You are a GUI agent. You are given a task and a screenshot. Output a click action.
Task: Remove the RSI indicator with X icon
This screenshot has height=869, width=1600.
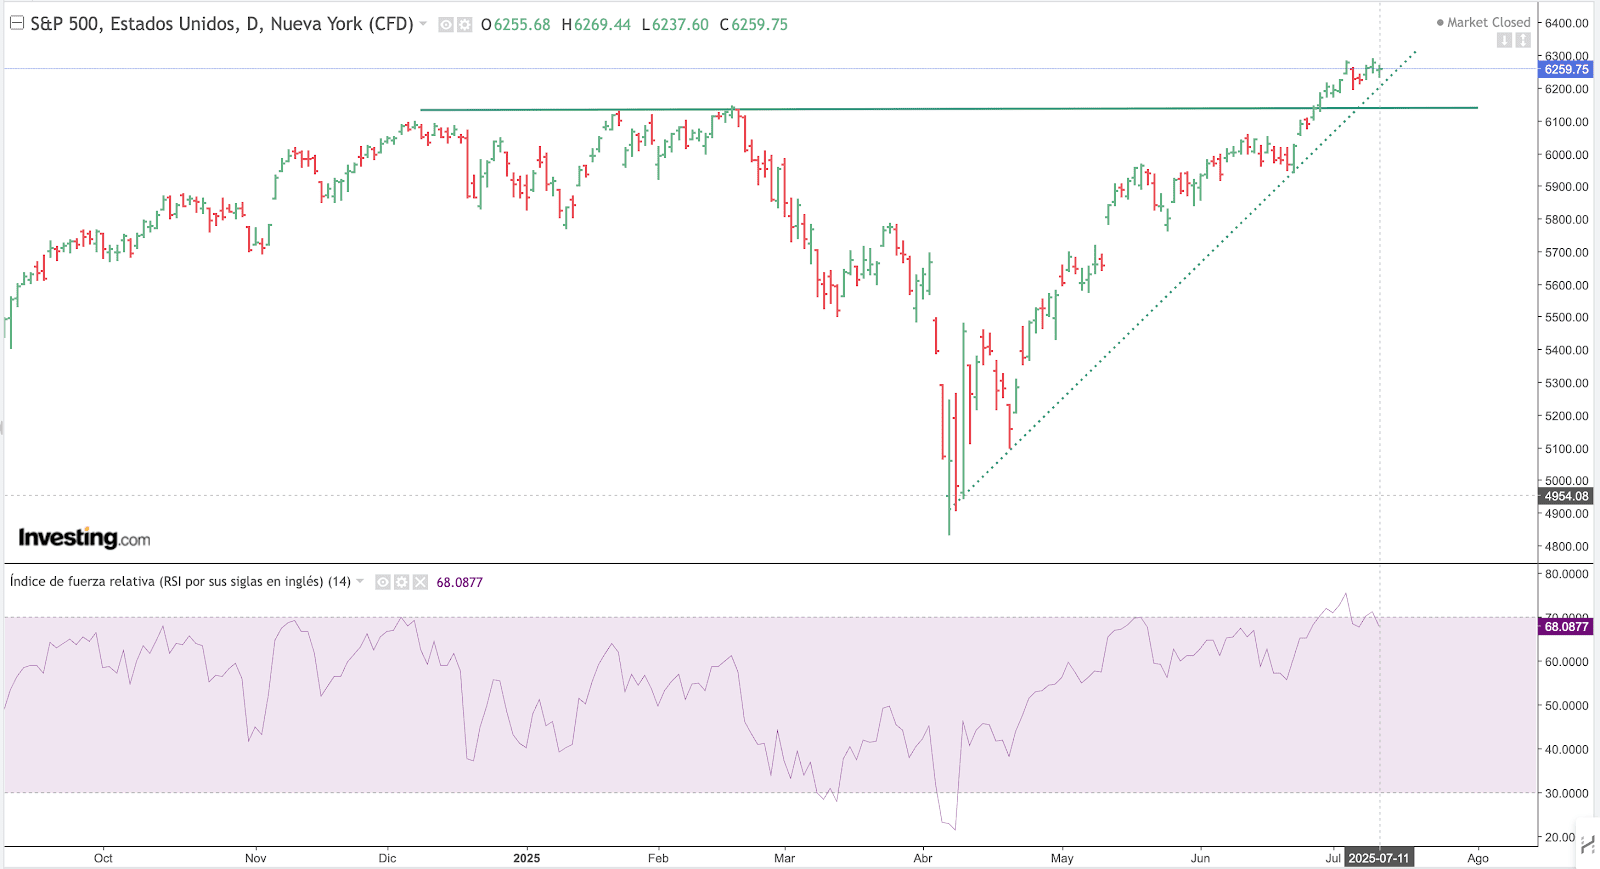420,582
